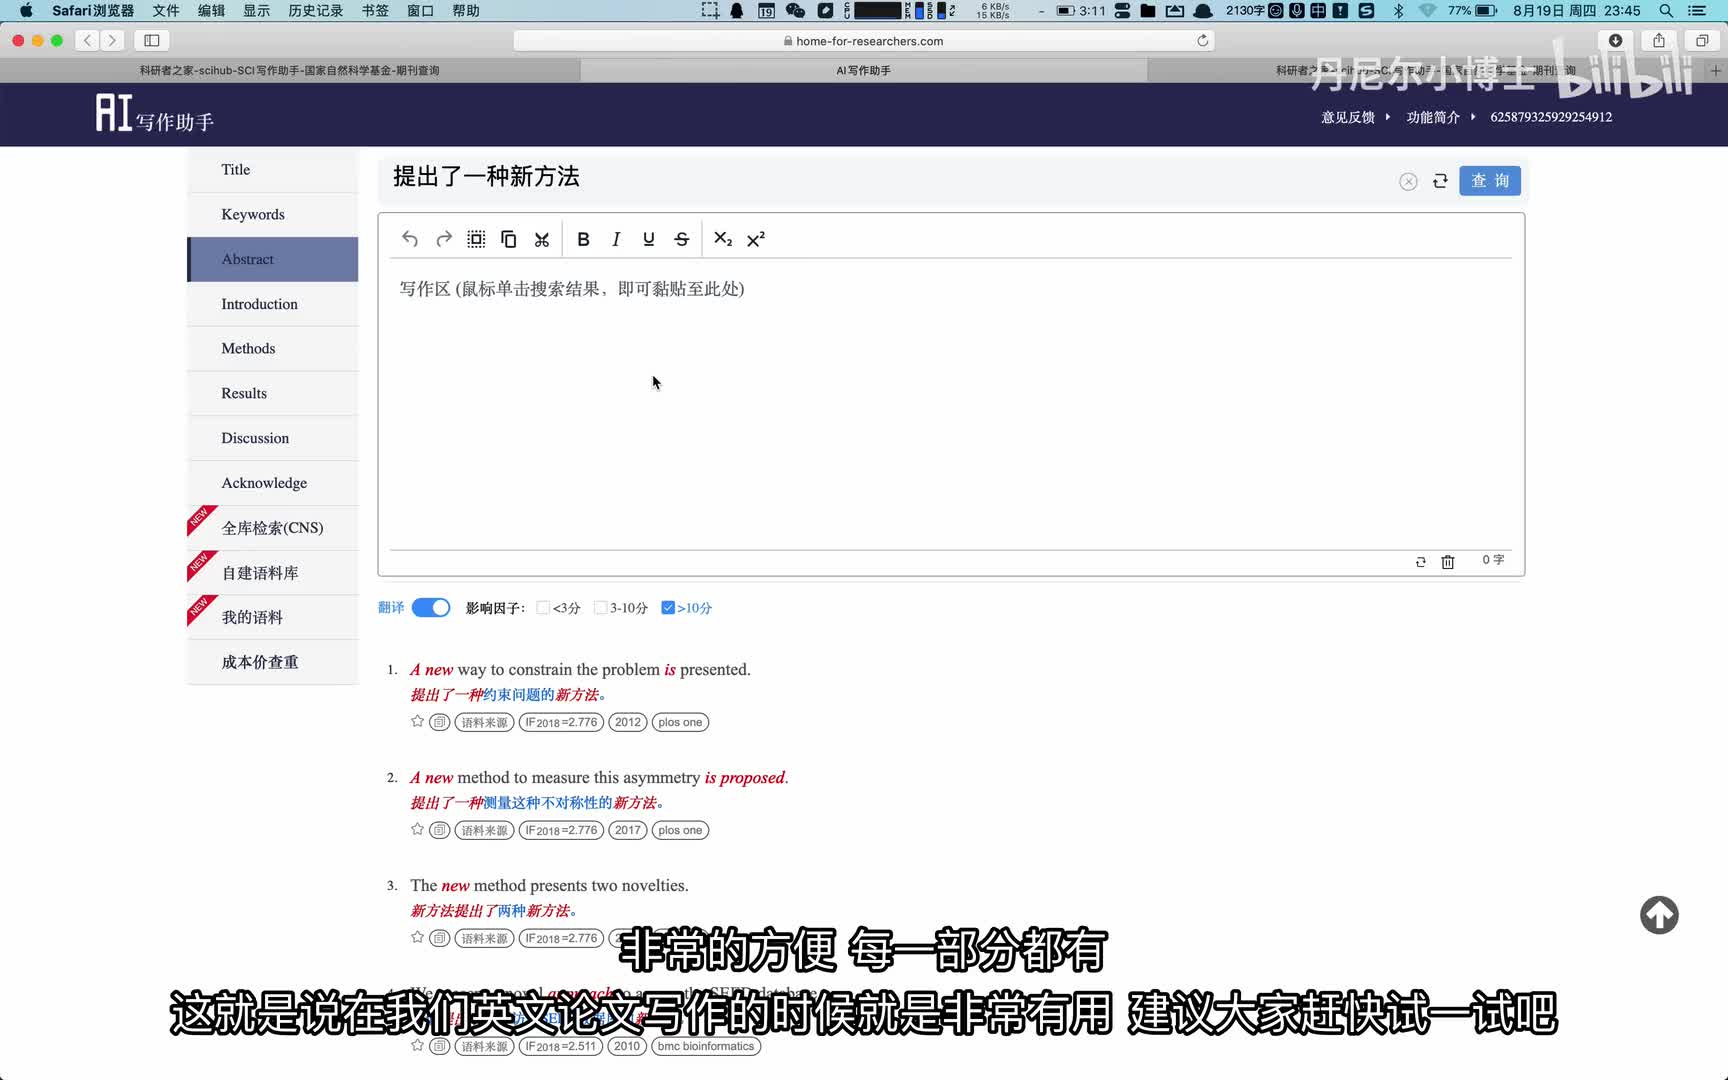Click the redo arrow in editor toolbar
Viewport: 1728px width, 1080px height.
(x=444, y=239)
